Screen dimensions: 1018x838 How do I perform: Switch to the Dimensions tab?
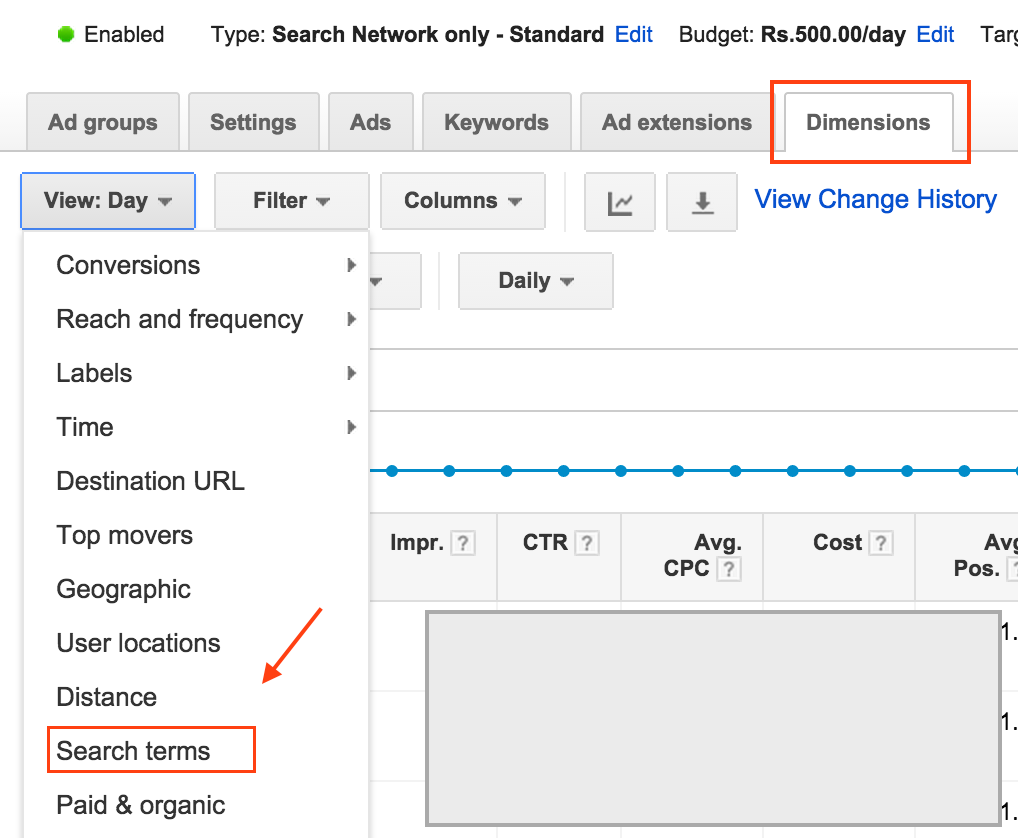tap(868, 122)
